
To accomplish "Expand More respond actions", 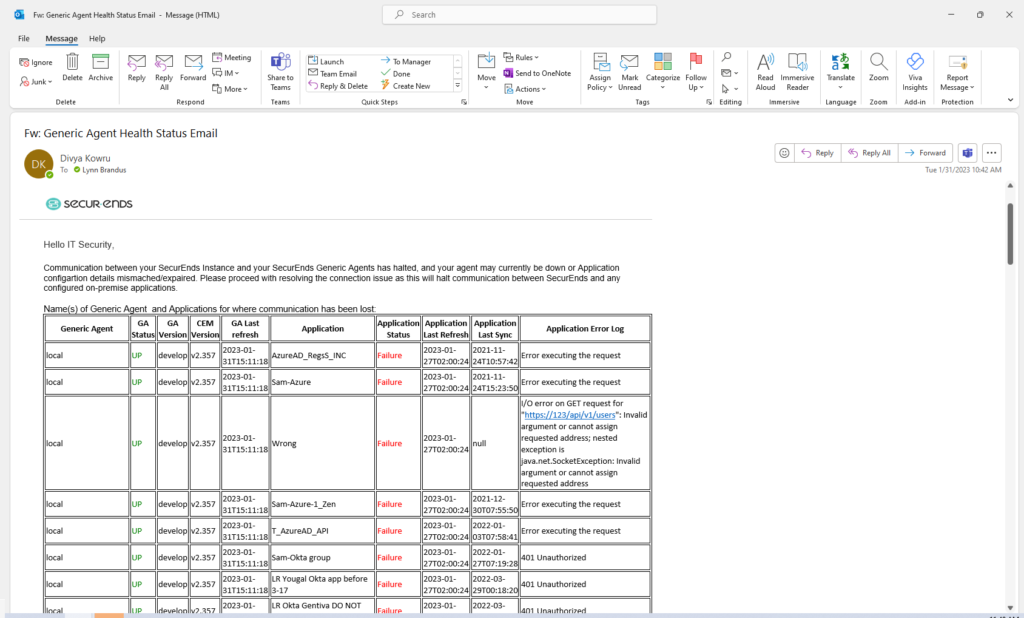I will coord(230,89).
